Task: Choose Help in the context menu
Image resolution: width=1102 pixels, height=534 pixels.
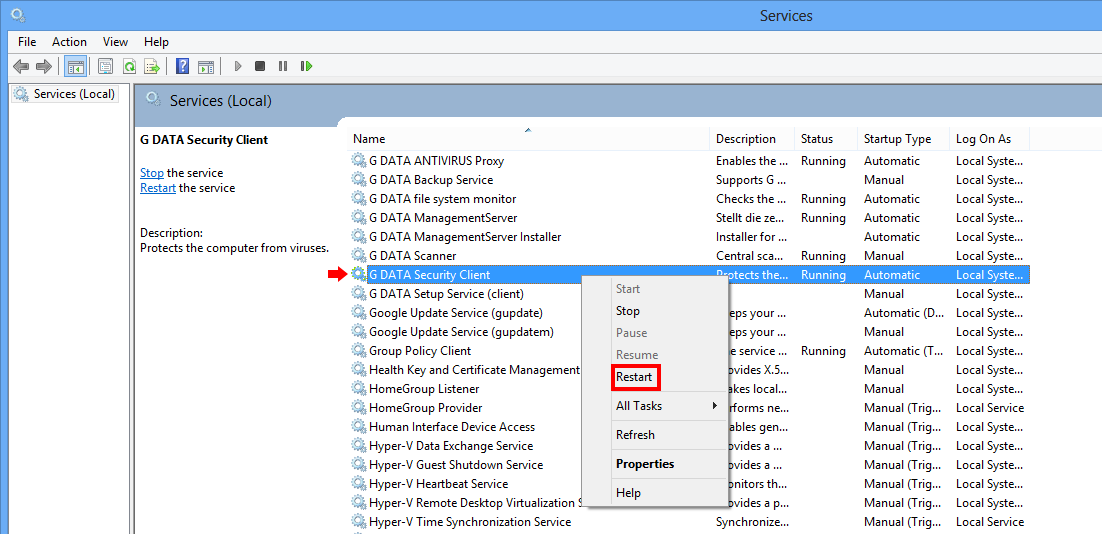Action: 655,493
